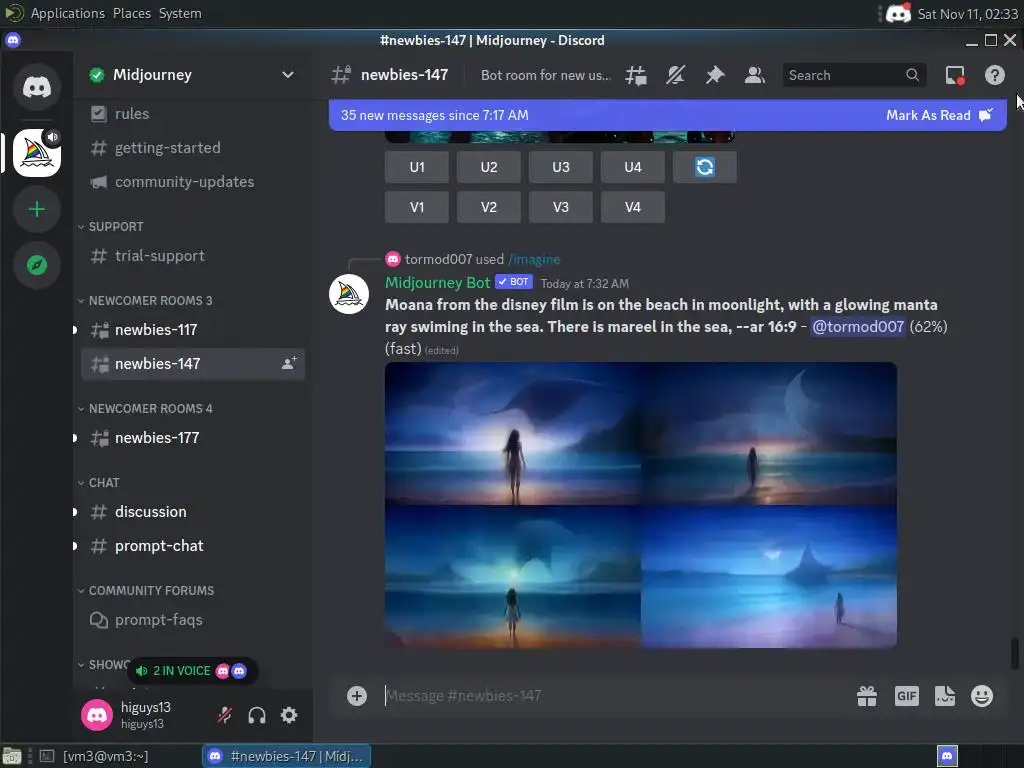
Task: Focus the Search field
Action: point(854,75)
